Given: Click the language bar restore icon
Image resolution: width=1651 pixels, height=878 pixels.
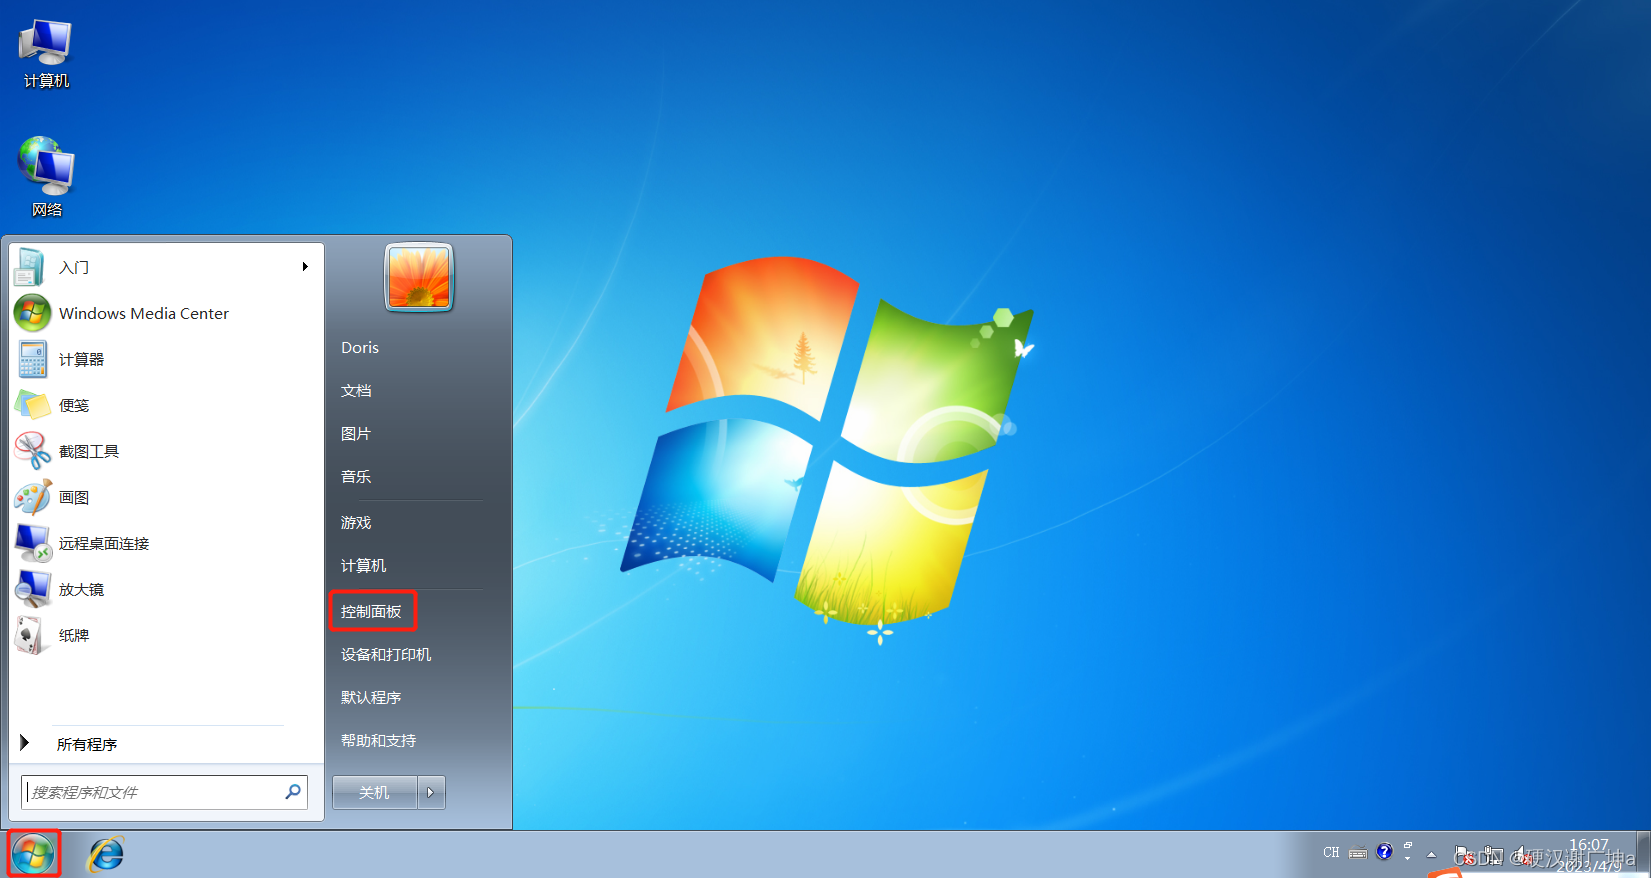Looking at the screenshot, I should click(1408, 845).
